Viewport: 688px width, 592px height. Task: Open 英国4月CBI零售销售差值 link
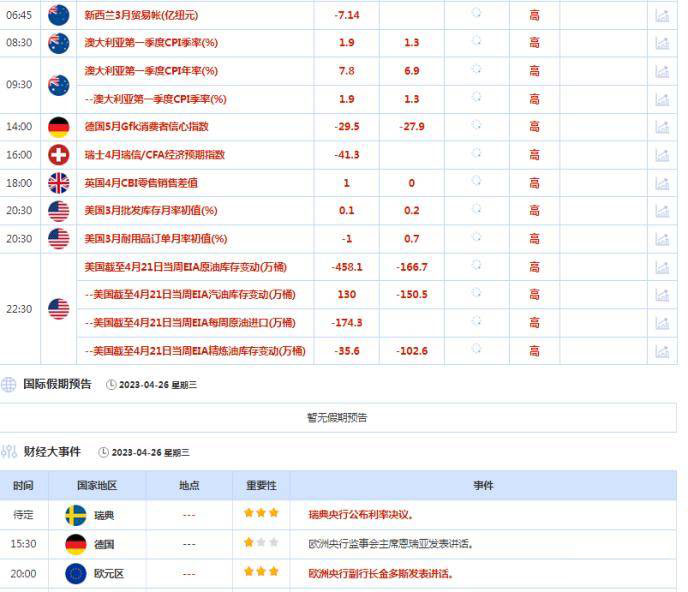141,183
